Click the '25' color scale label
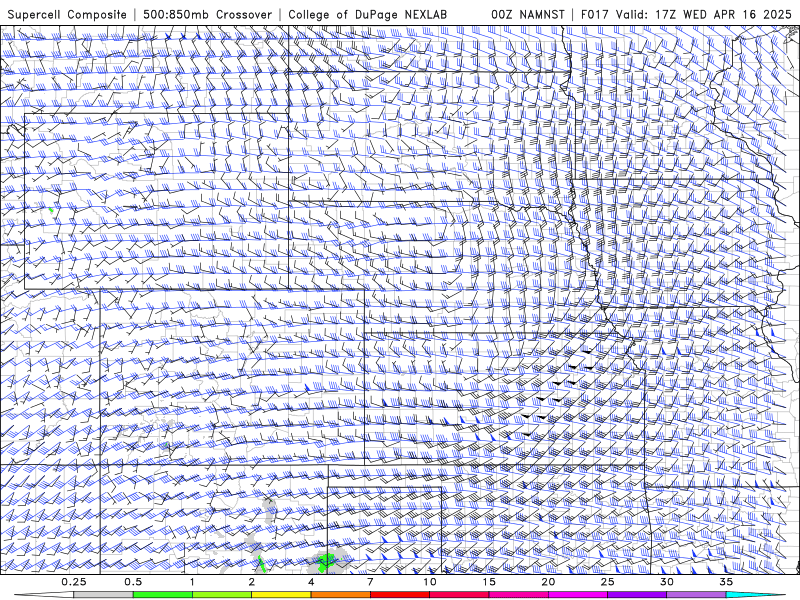 pos(607,582)
